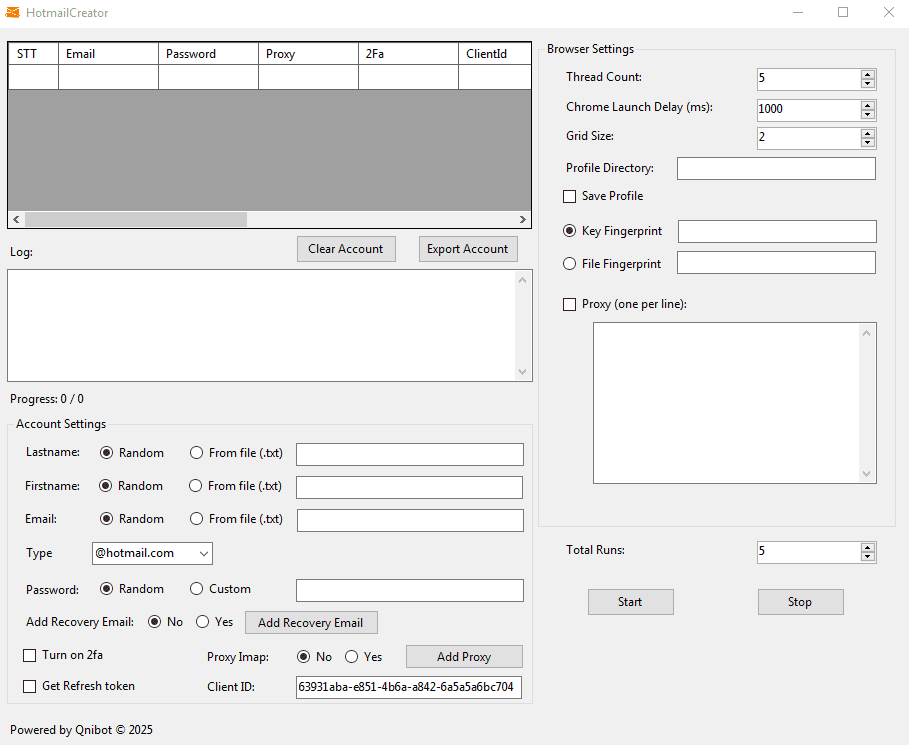Choose Random for Lastname

click(106, 453)
